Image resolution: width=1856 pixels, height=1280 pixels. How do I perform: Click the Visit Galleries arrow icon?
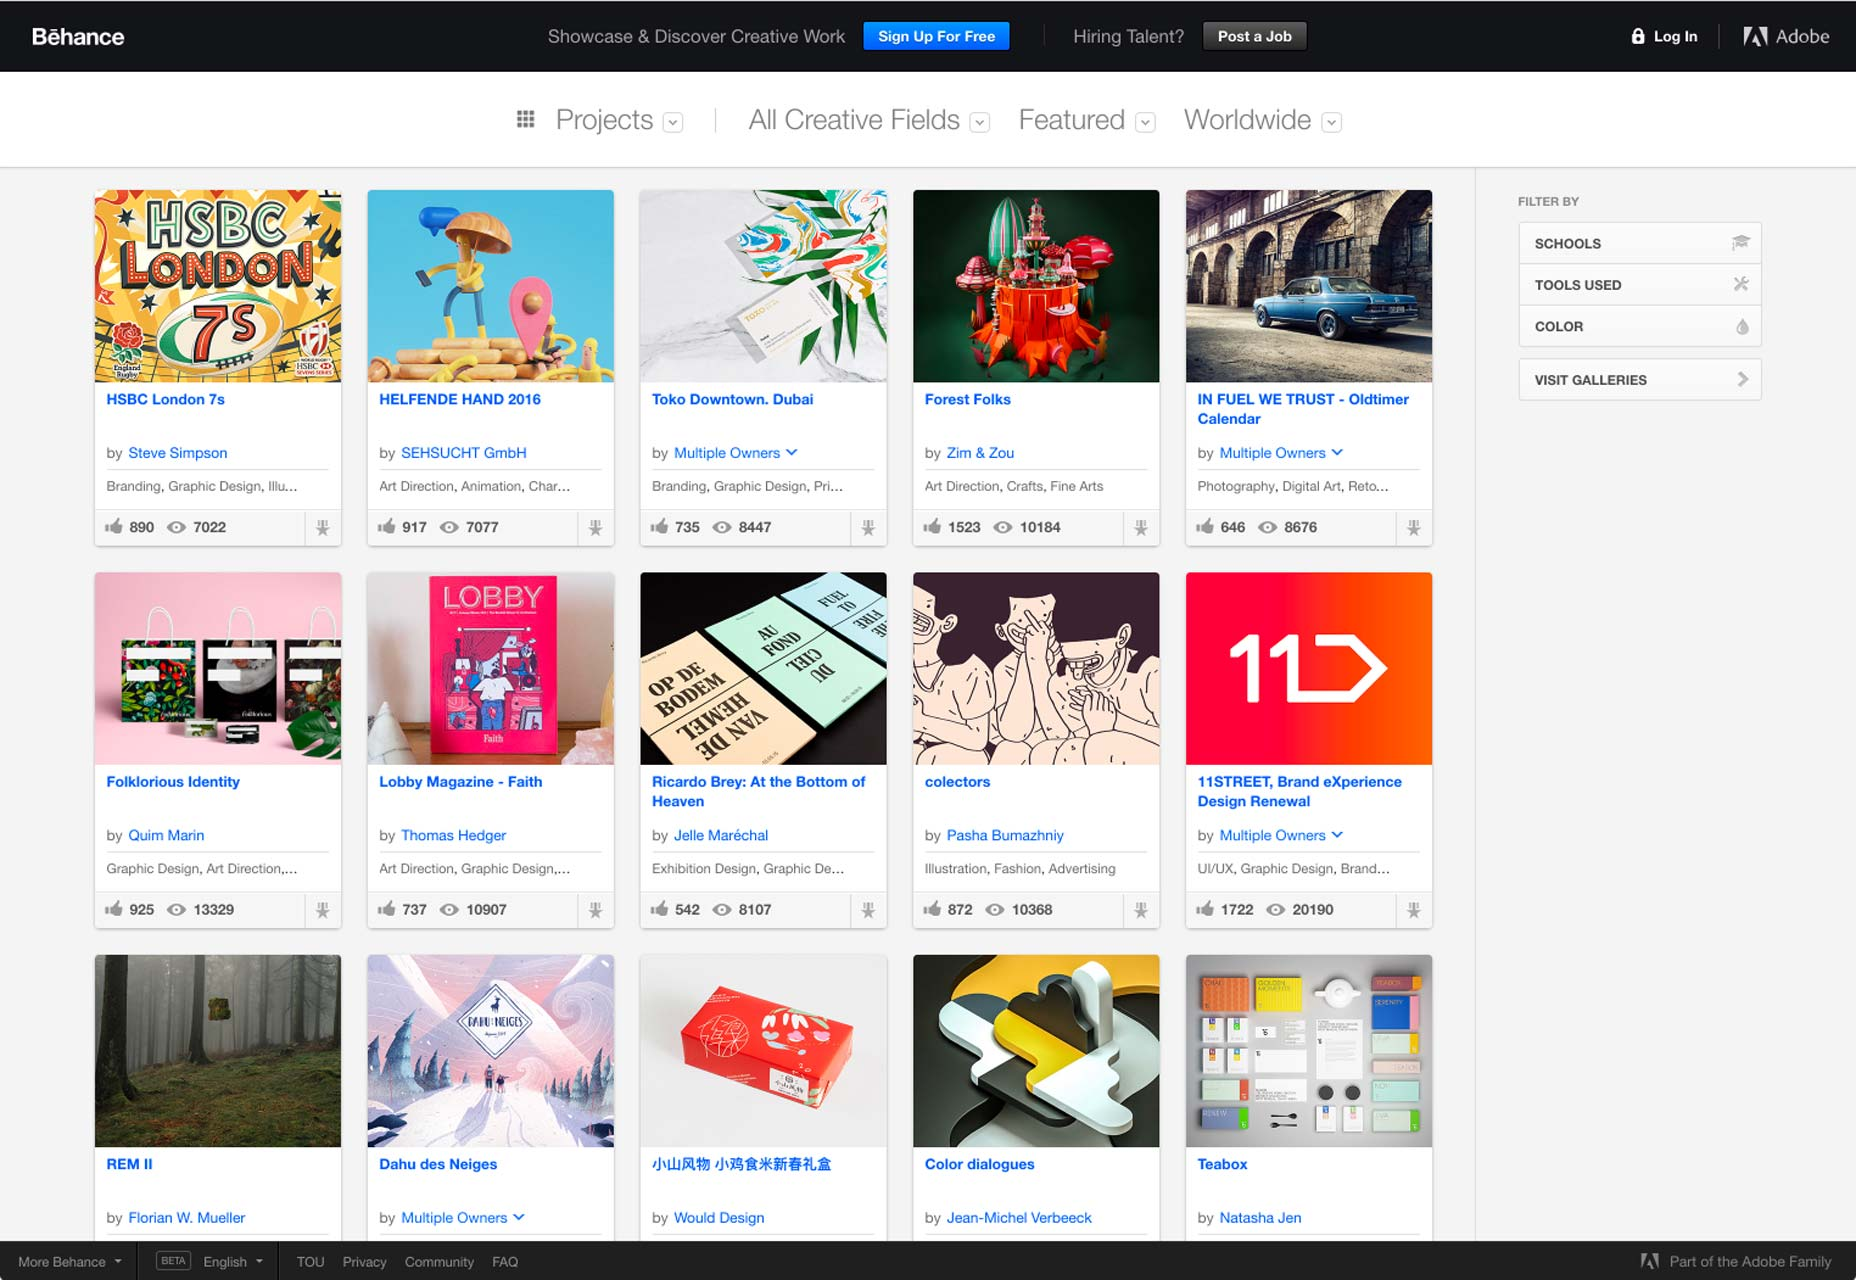click(x=1743, y=380)
